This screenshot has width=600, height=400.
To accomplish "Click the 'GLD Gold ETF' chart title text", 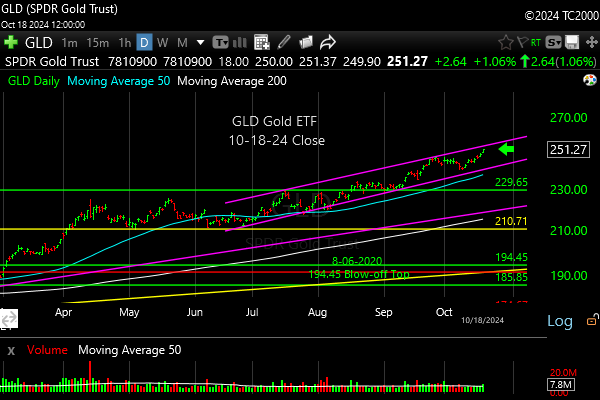I will (x=274, y=121).
